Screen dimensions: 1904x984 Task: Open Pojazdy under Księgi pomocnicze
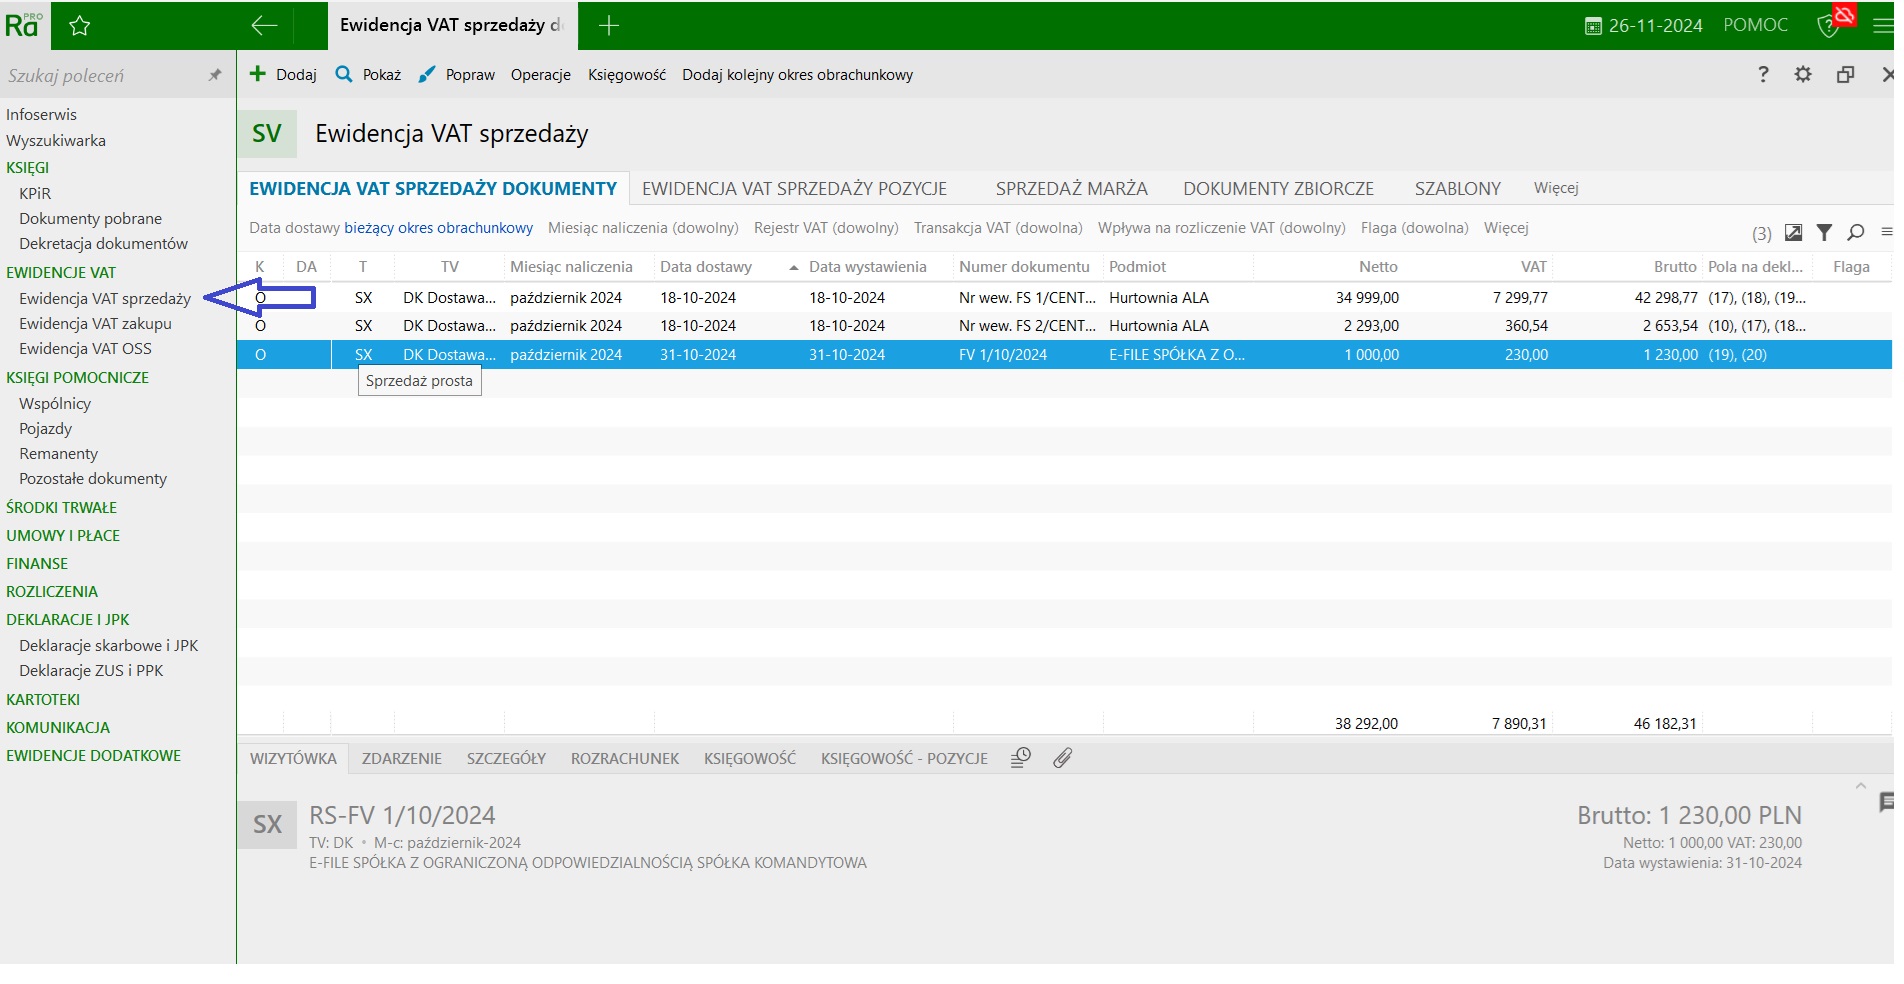click(45, 429)
